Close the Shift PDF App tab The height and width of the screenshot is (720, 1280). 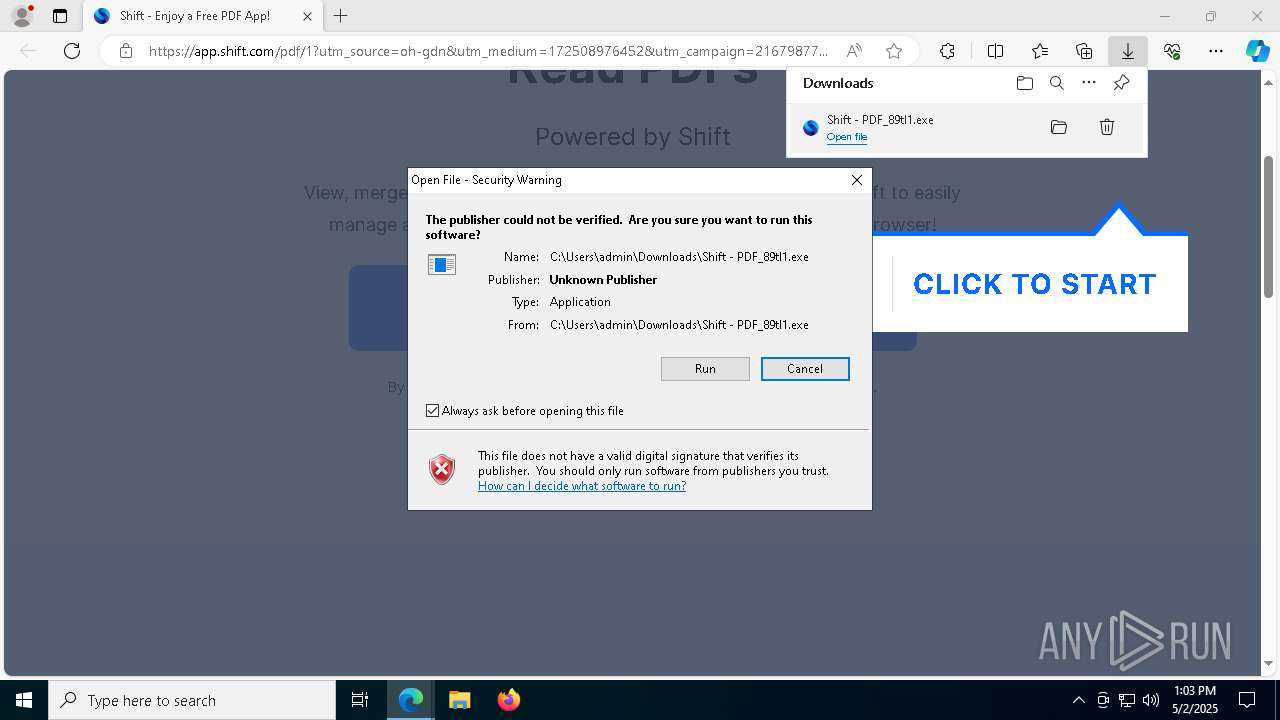307,16
